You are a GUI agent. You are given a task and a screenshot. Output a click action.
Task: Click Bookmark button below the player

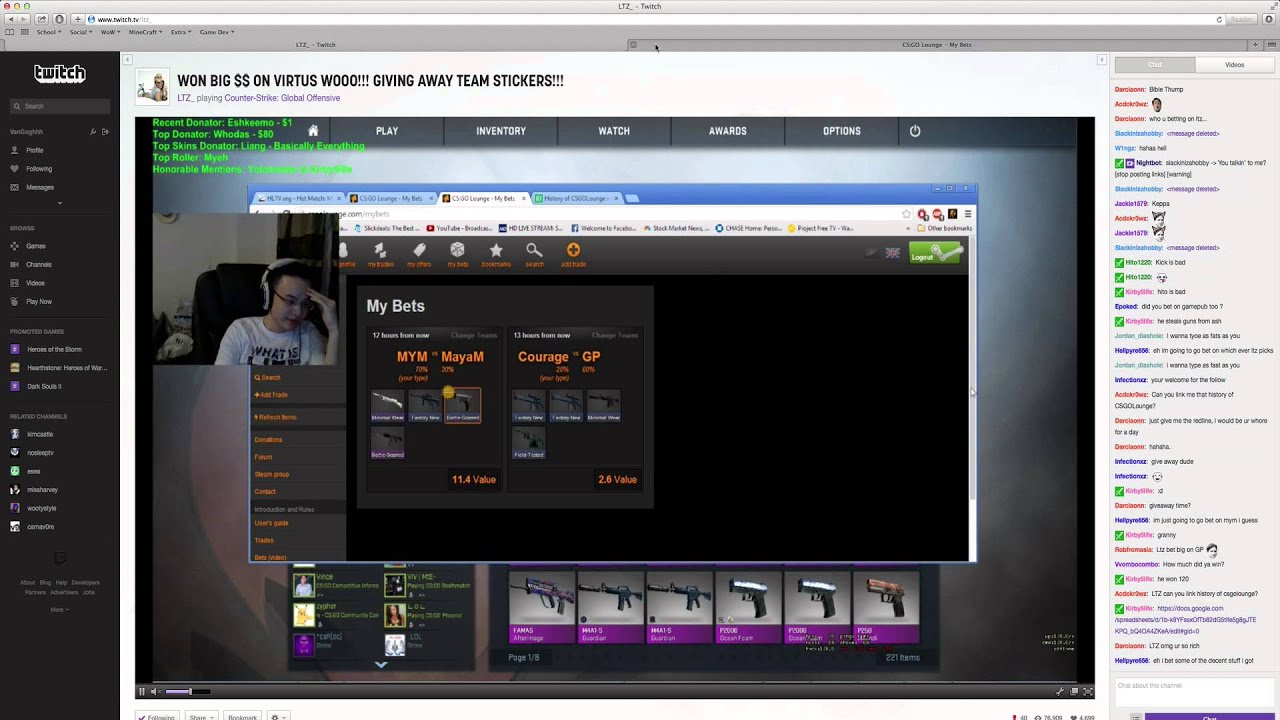click(242, 716)
